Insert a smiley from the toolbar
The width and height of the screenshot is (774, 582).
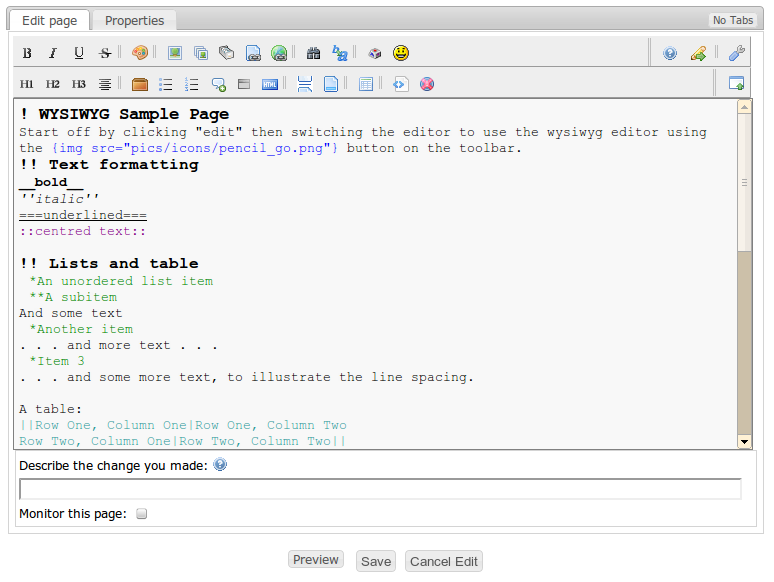point(401,53)
